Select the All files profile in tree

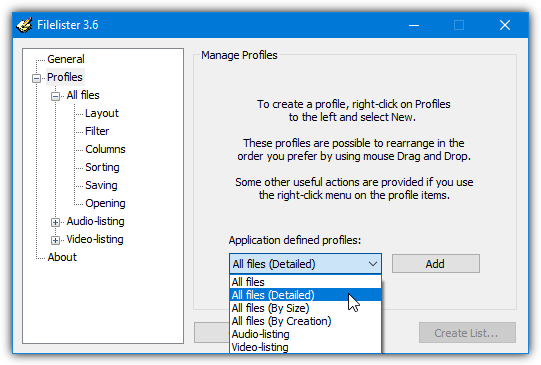pos(83,95)
